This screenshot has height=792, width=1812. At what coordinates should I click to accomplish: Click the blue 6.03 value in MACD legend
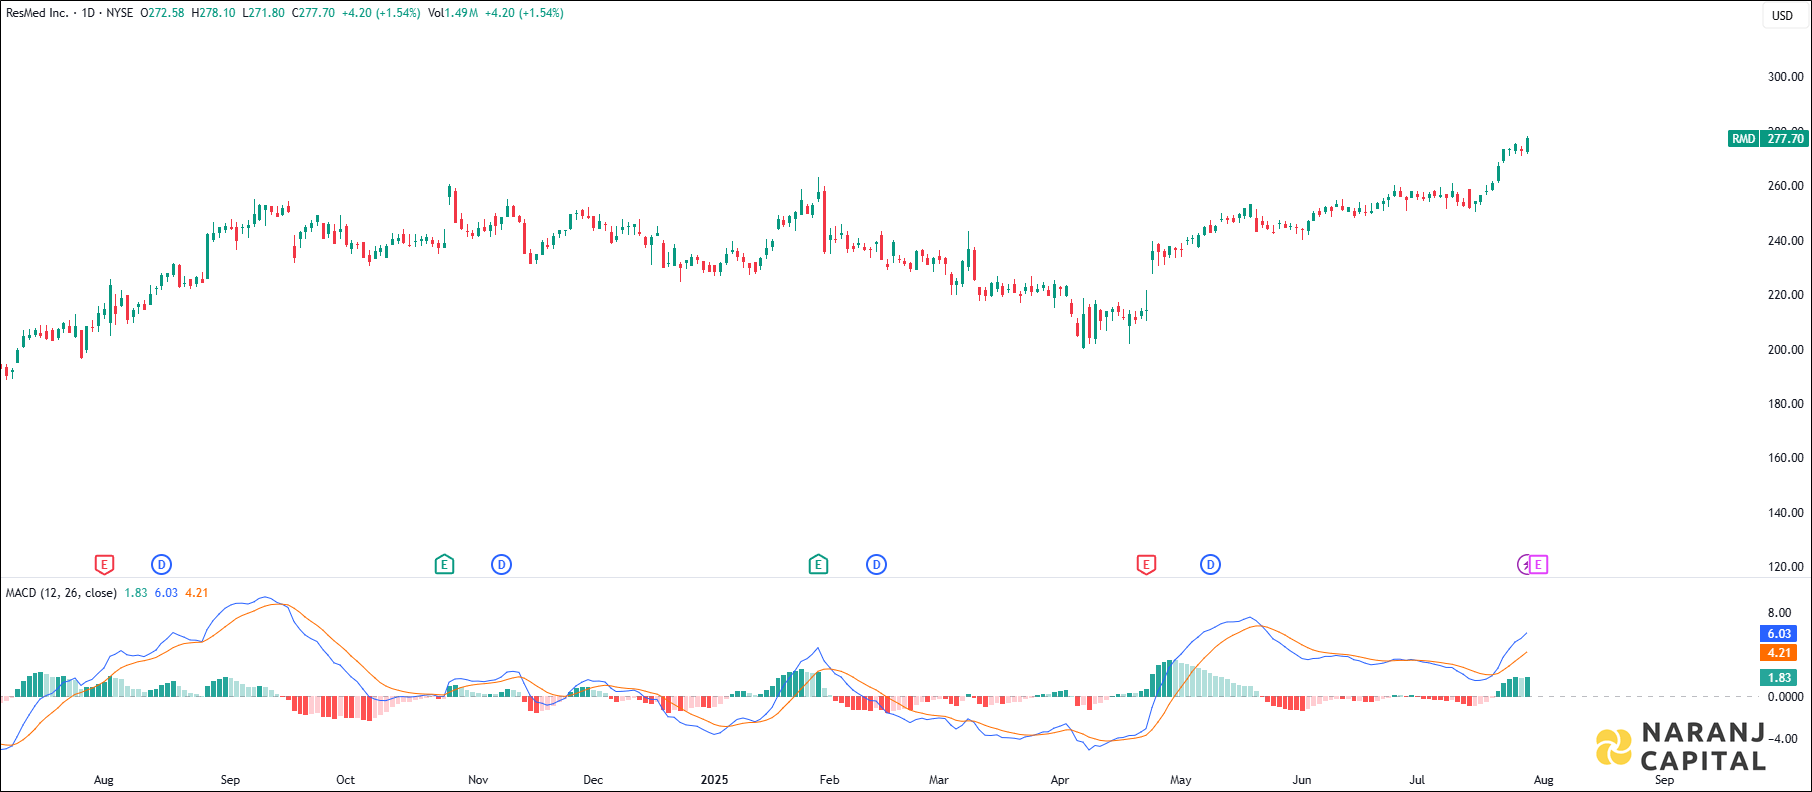[x=166, y=593]
